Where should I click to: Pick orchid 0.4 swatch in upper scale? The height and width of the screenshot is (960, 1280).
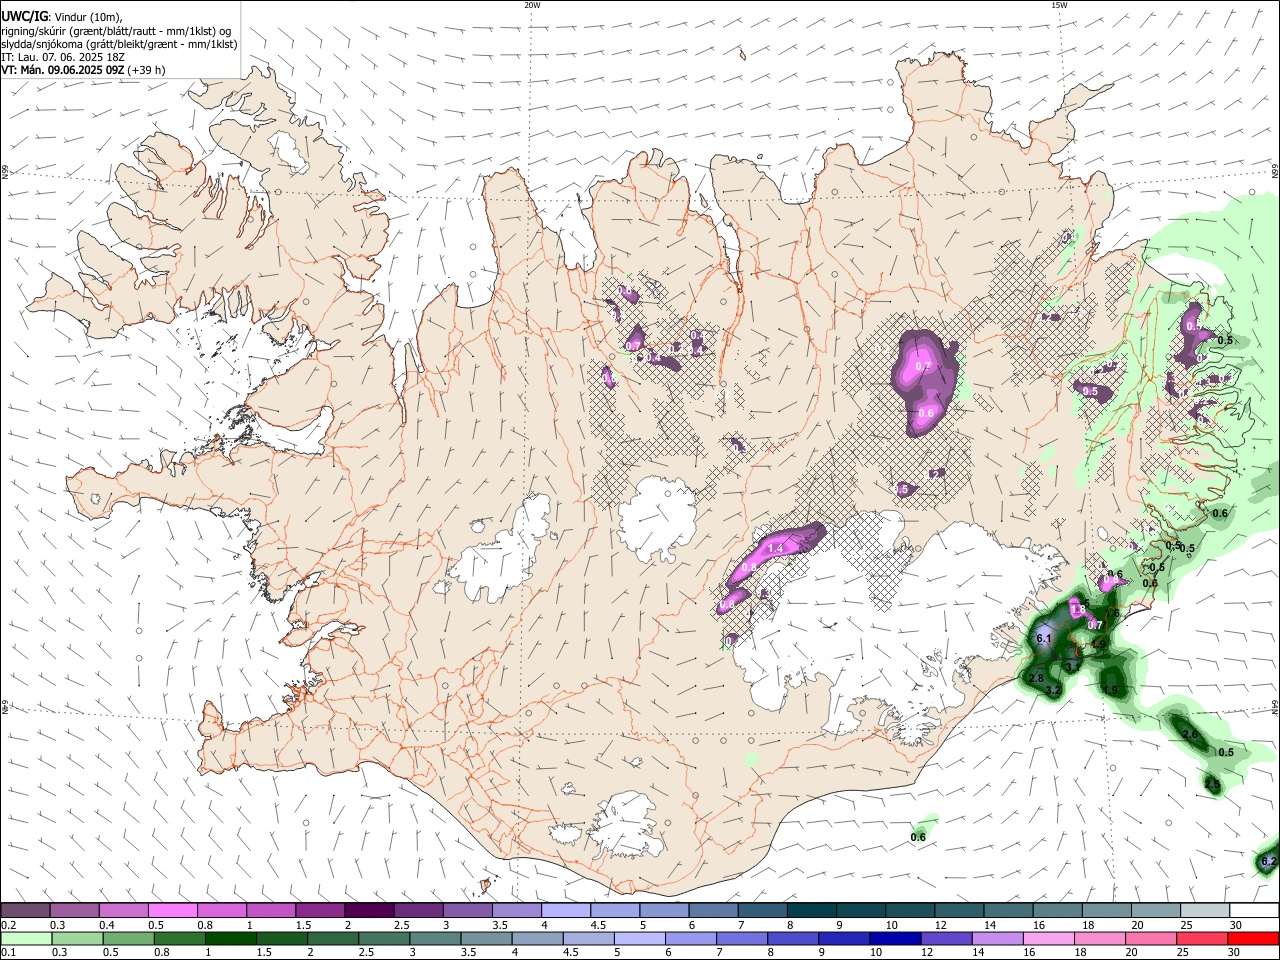coord(123,911)
